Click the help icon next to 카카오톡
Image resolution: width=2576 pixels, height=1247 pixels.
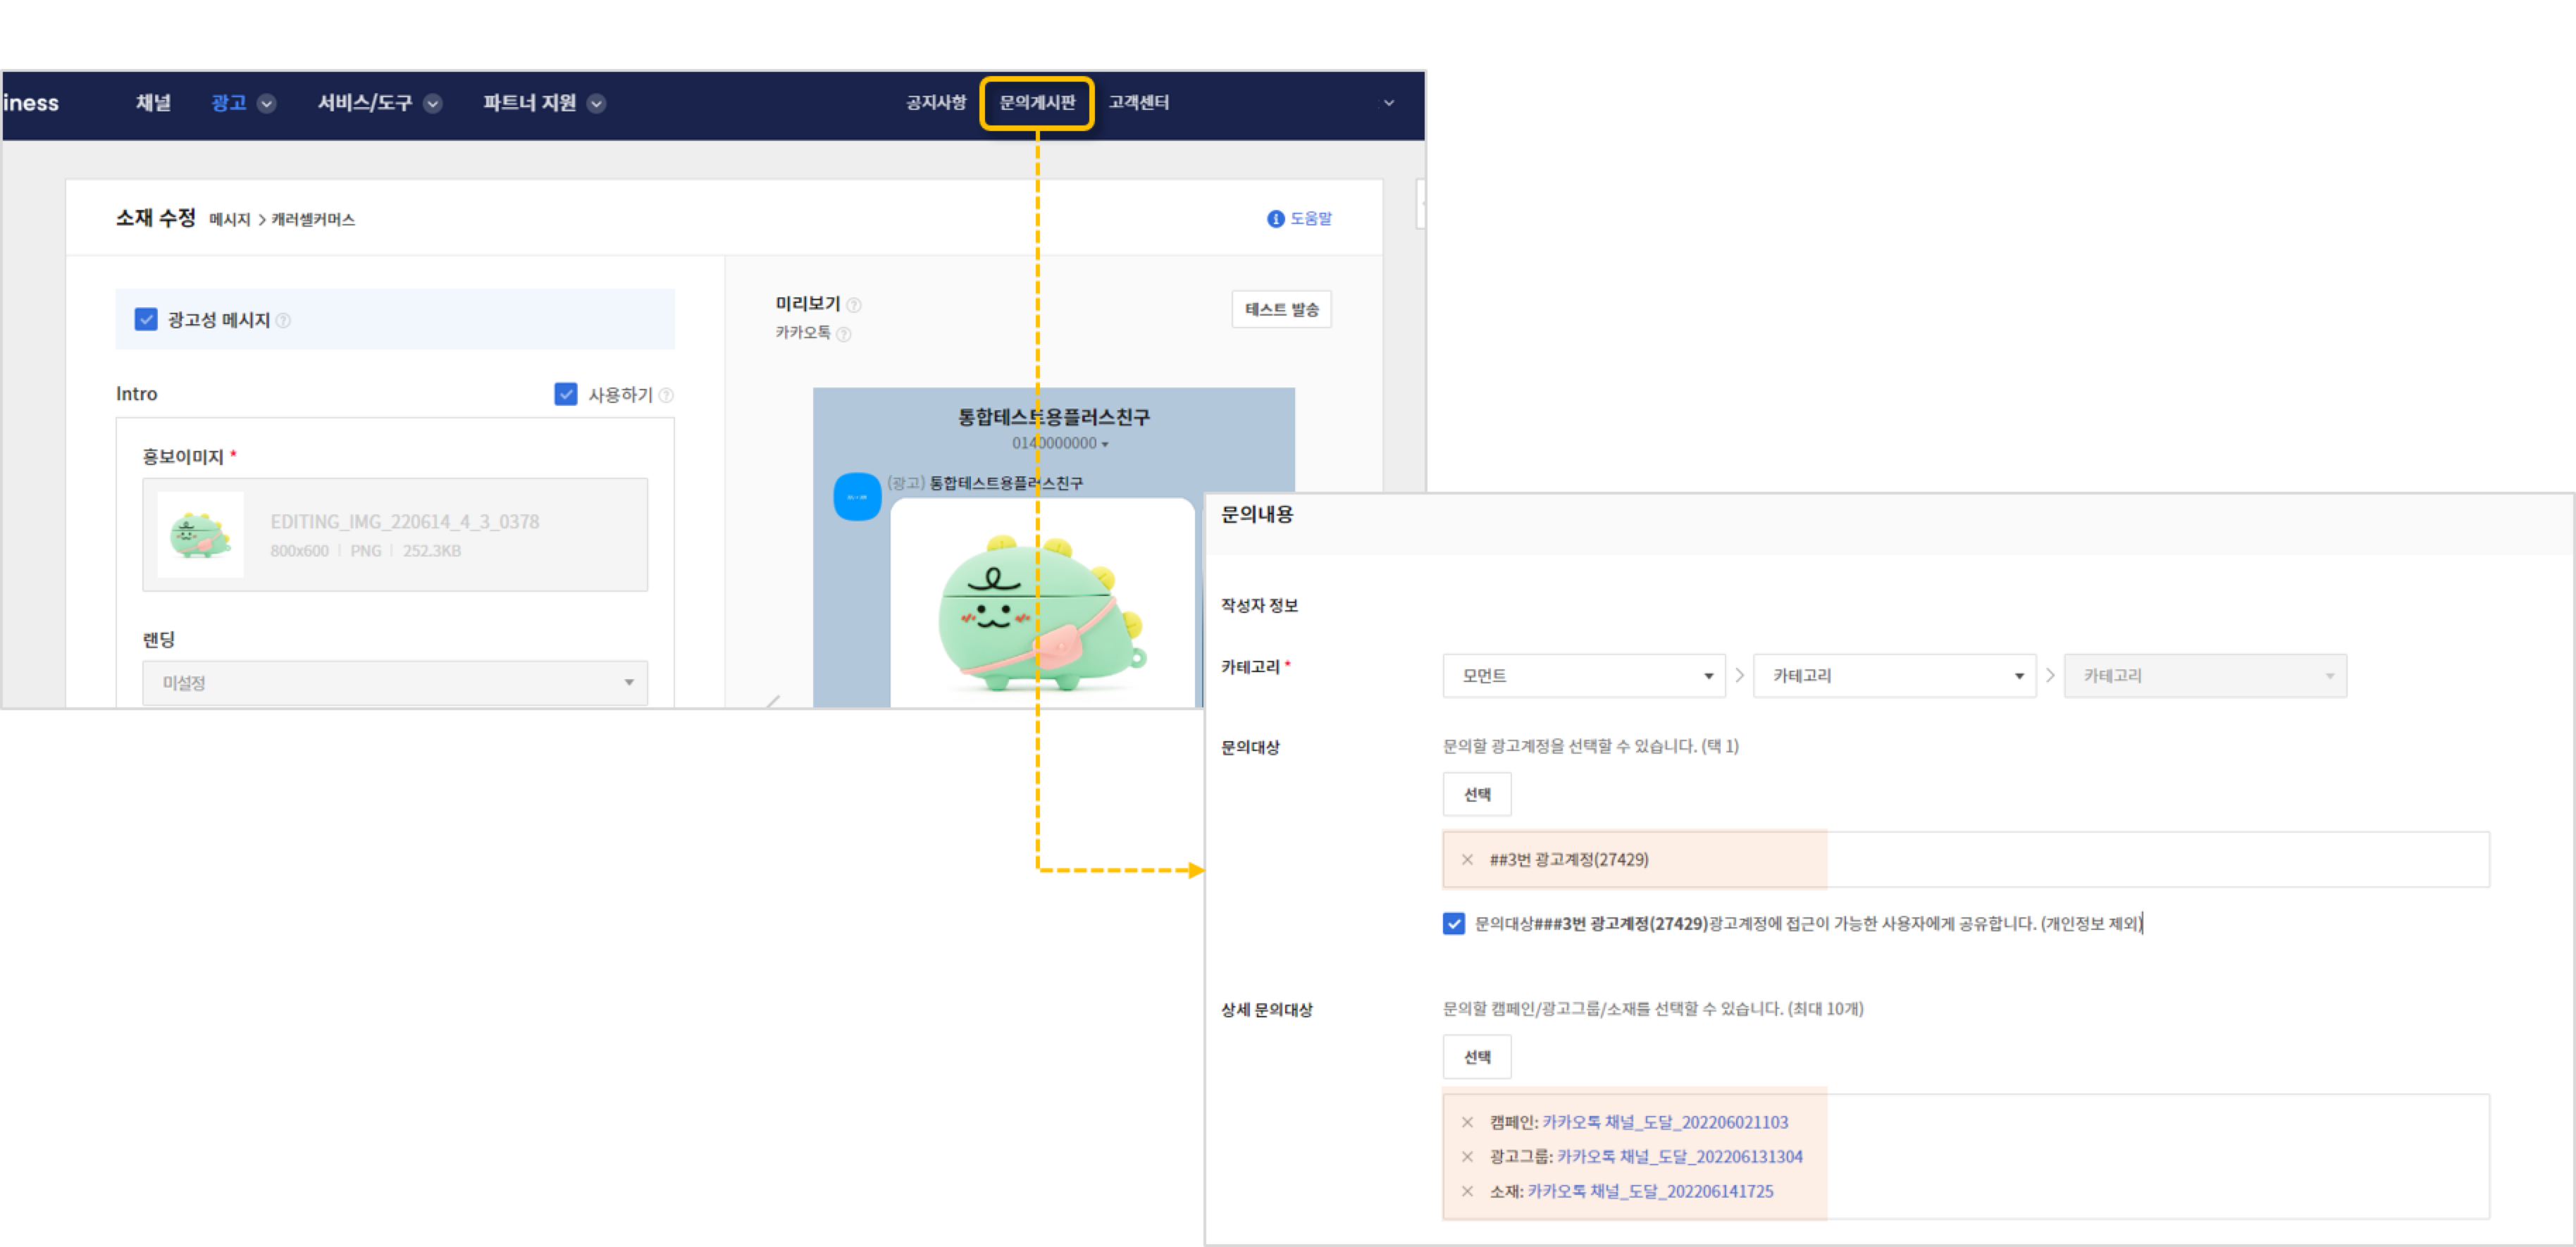[x=843, y=334]
